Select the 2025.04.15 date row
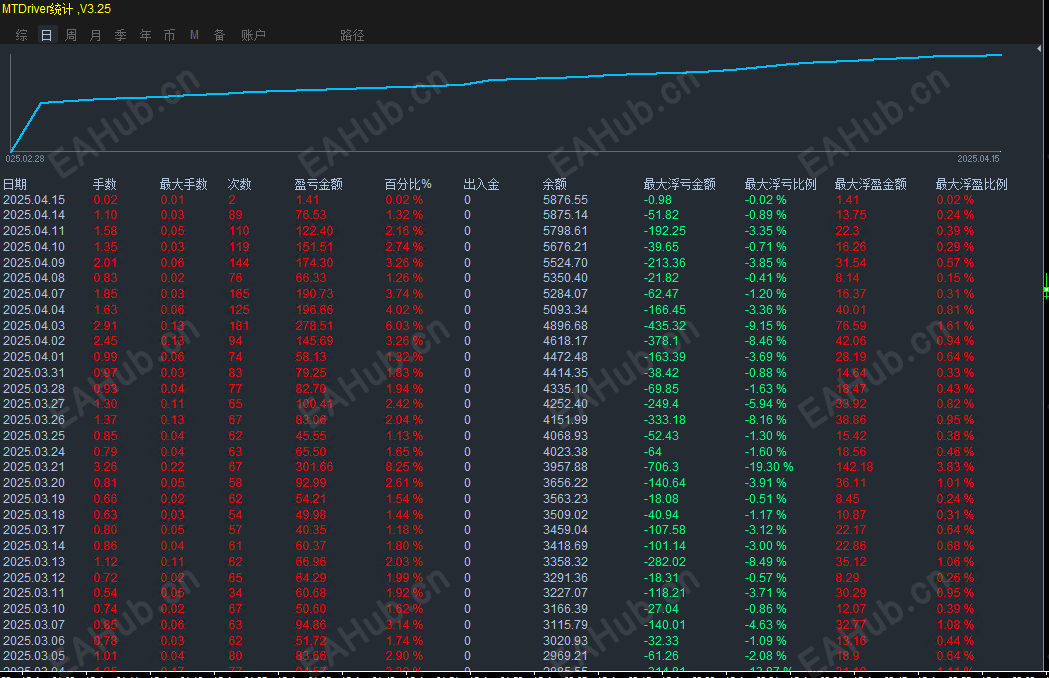Viewport: 1049px width, 678px height. 34,200
